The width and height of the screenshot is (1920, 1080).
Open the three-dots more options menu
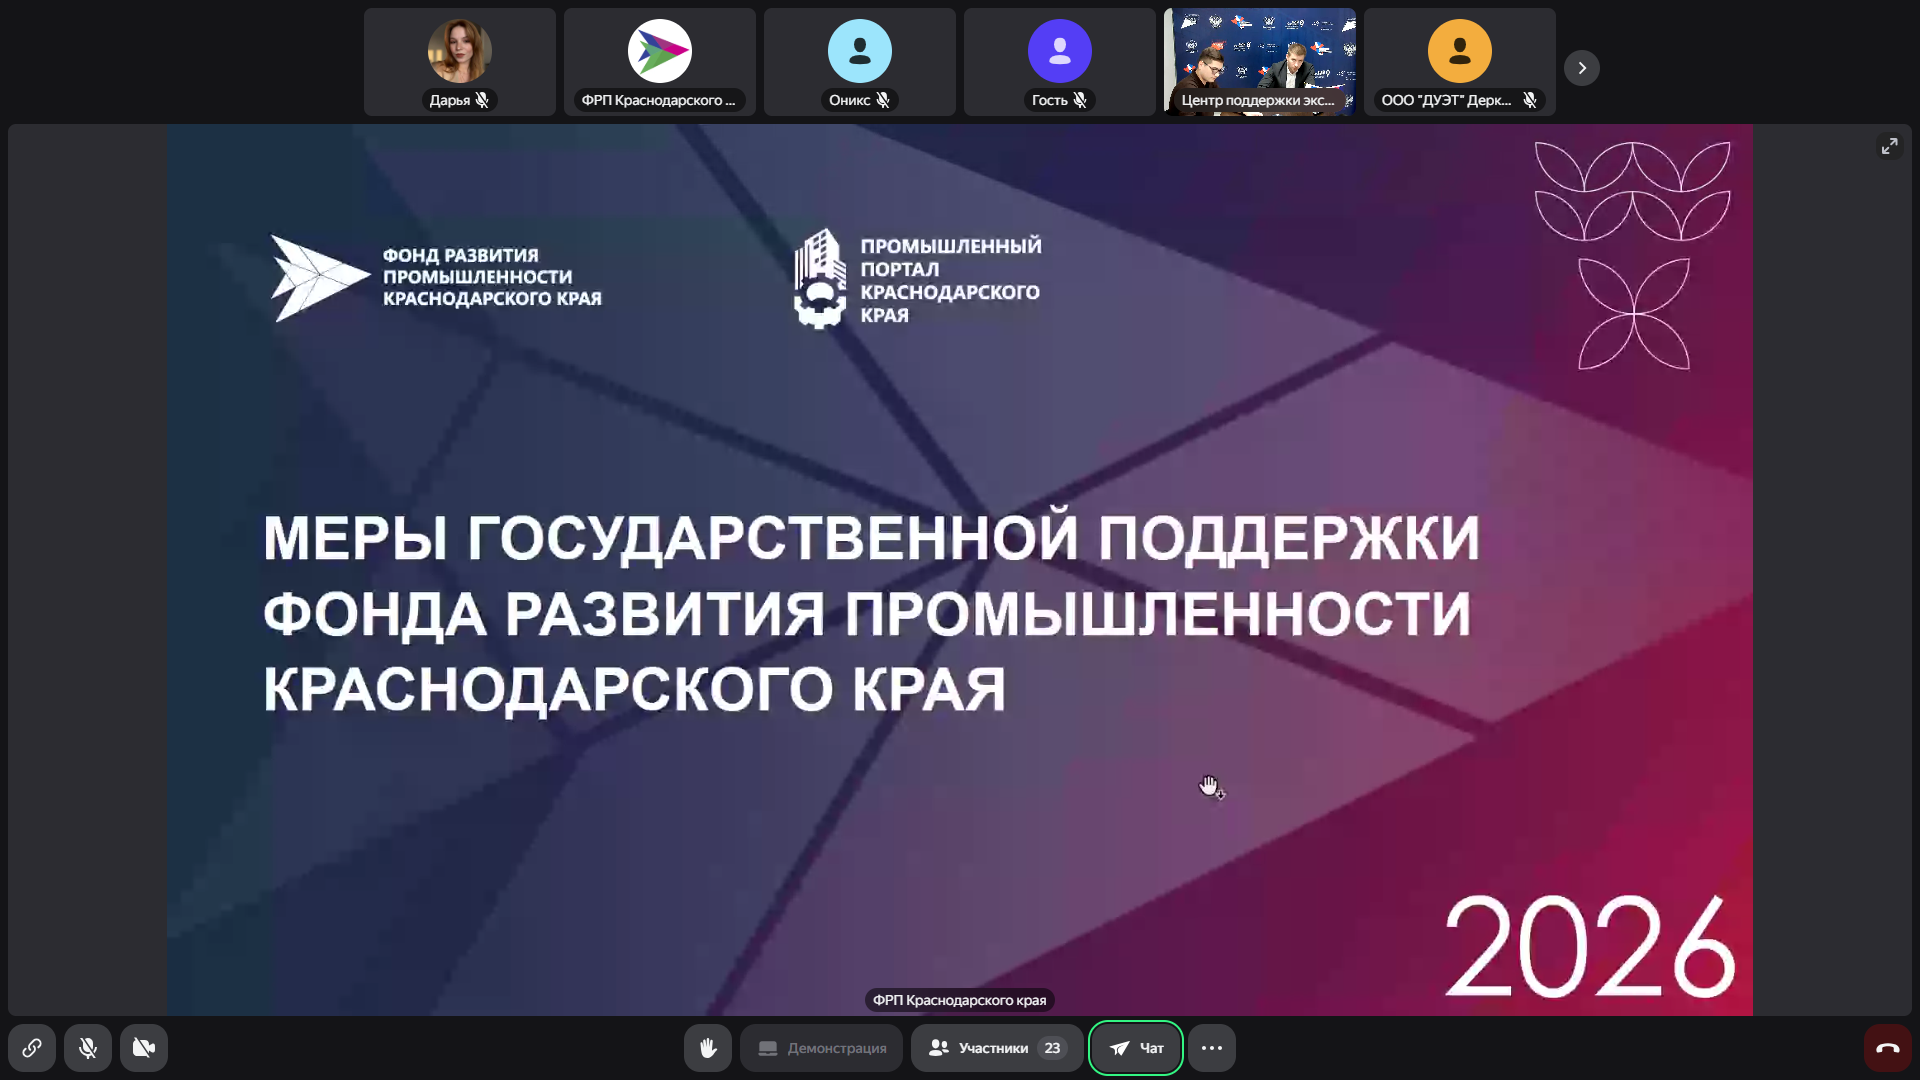click(x=1212, y=1048)
